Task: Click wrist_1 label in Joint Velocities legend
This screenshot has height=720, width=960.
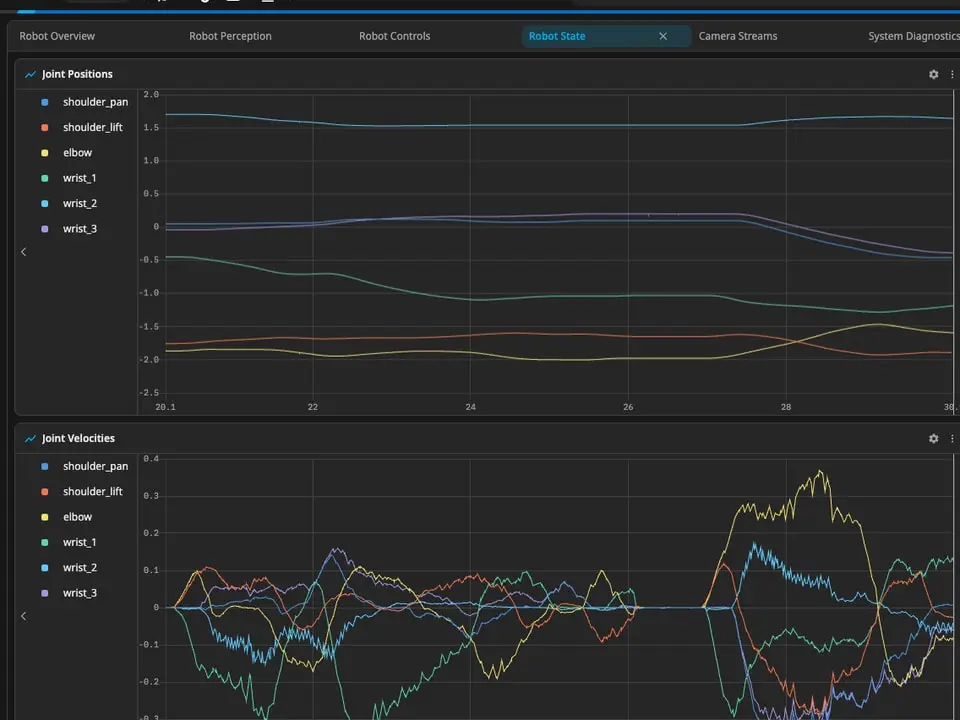Action: point(80,542)
